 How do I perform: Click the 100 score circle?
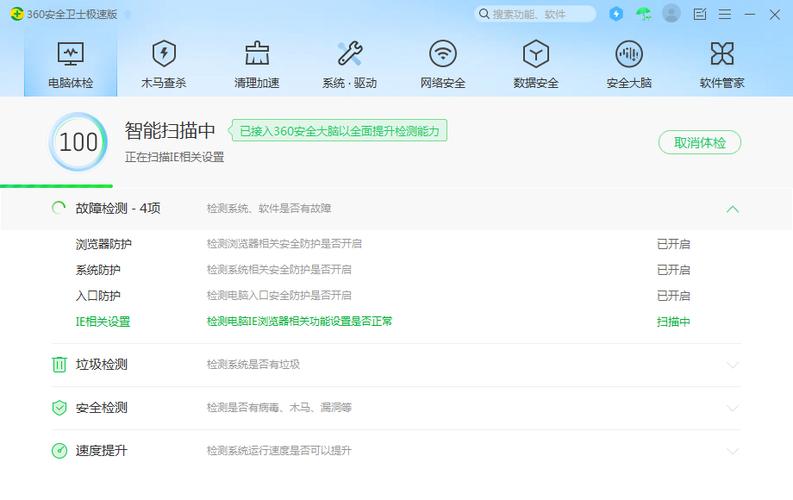pyautogui.click(x=78, y=142)
